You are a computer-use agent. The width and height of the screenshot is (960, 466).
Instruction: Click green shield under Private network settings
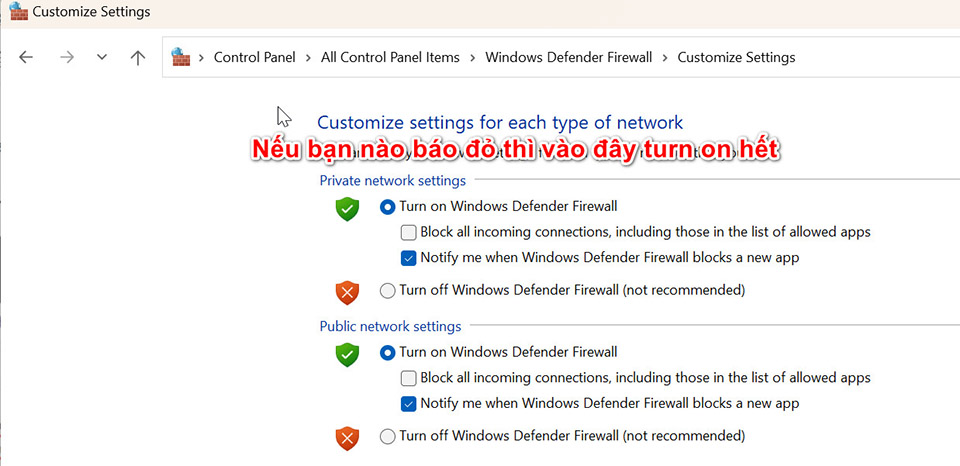[x=347, y=209]
